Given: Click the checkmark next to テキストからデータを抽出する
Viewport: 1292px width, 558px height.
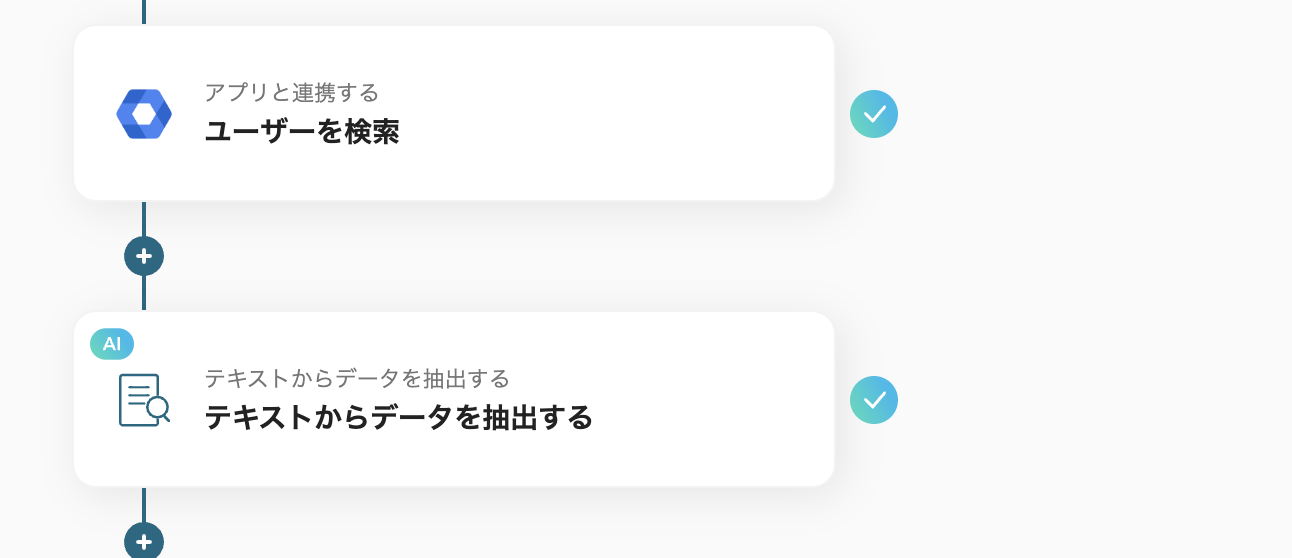Looking at the screenshot, I should pos(874,400).
